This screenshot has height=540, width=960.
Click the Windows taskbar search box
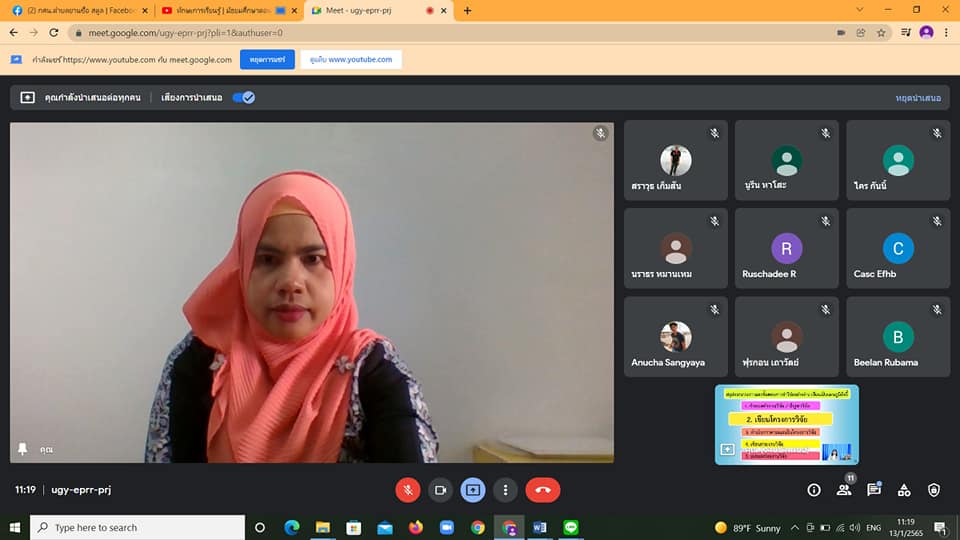138,527
